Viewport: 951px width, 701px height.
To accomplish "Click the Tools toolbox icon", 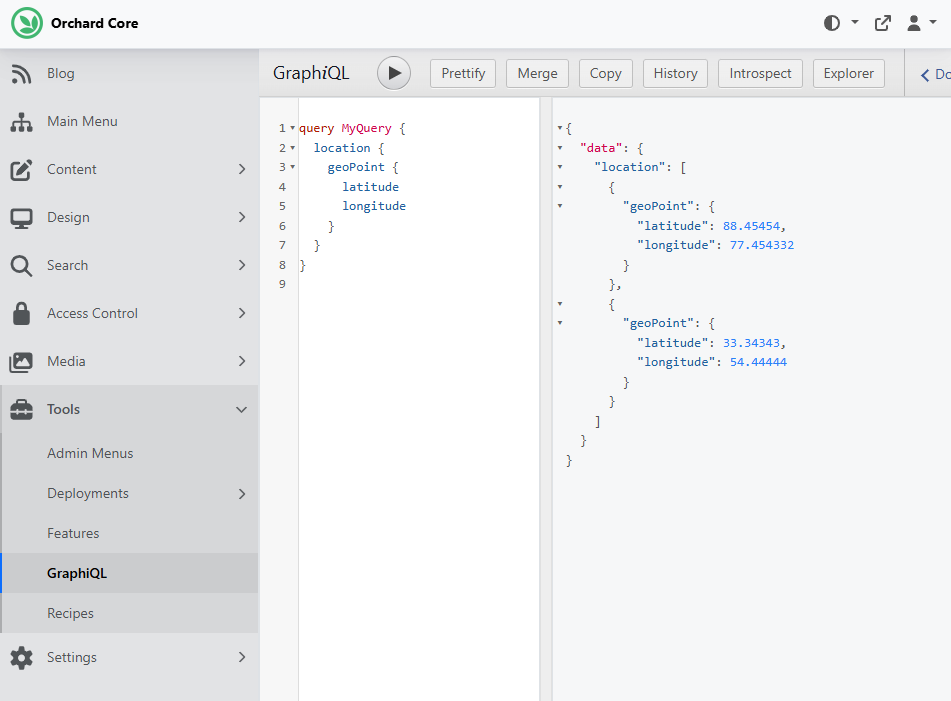I will pyautogui.click(x=21, y=409).
